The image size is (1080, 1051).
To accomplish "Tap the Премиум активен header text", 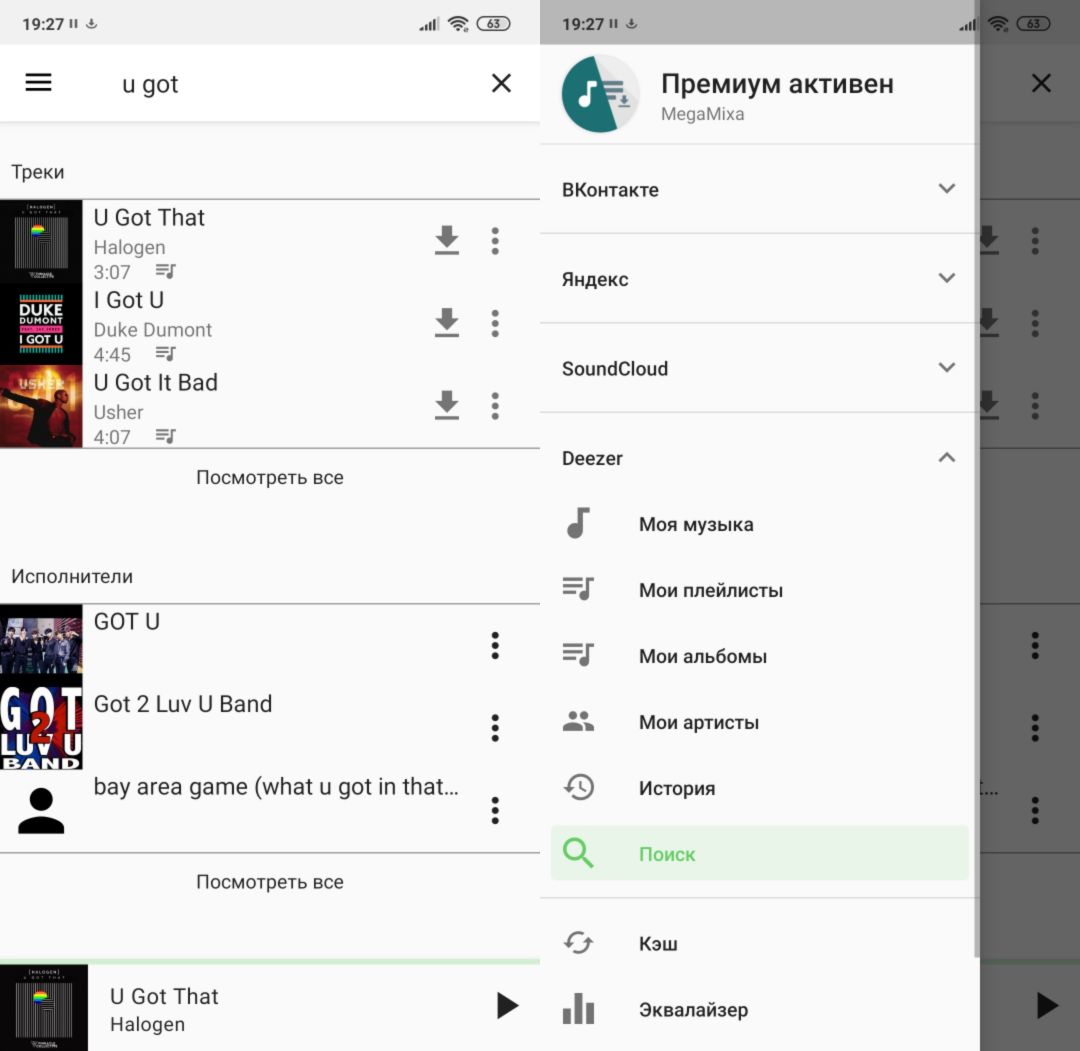I will click(777, 84).
